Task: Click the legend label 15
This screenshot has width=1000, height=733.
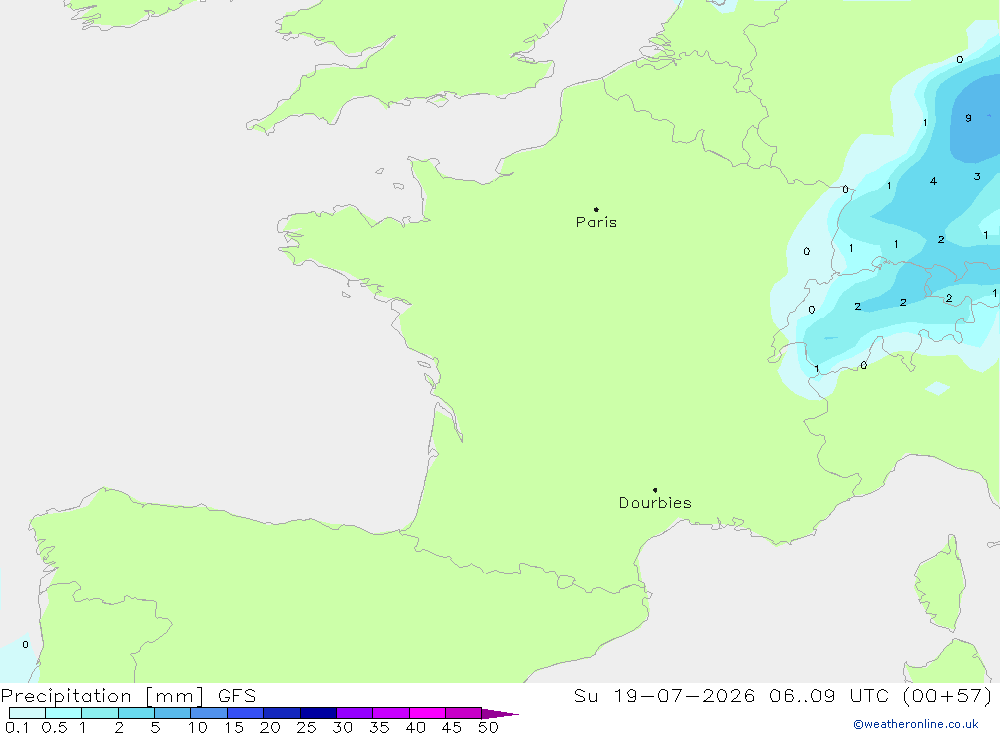Action: pos(234,727)
